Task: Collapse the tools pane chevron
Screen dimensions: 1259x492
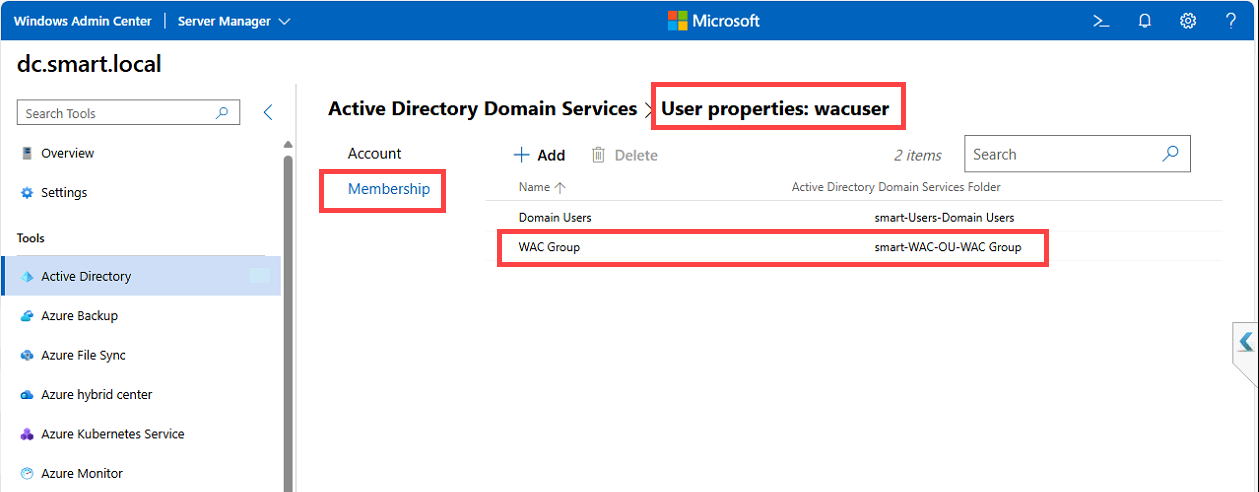Action: click(267, 113)
